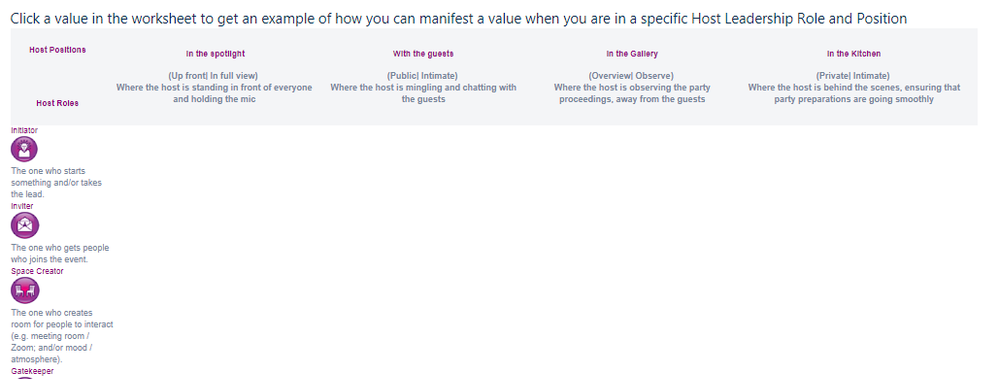The image size is (999, 379).
Task: Click the worksheet instruction heading text
Action: pos(459,18)
